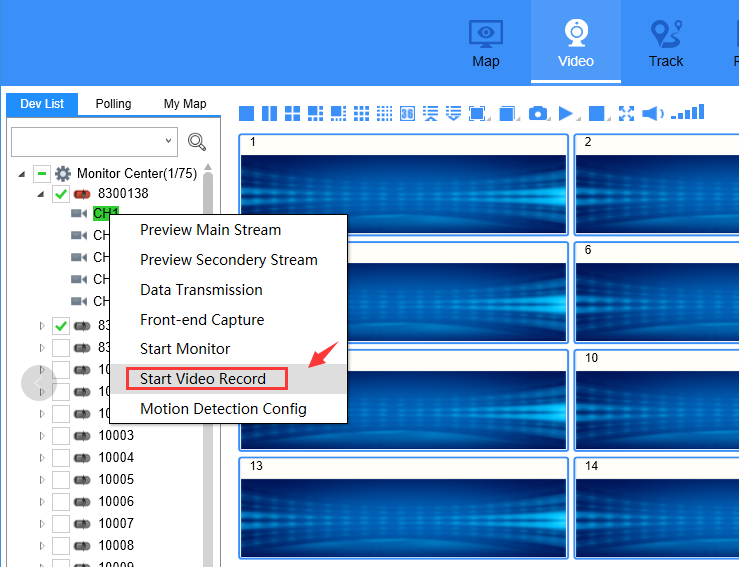Viewport: 739px width, 567px height.
Task: Check the 10008 device checkbox
Action: point(61,546)
